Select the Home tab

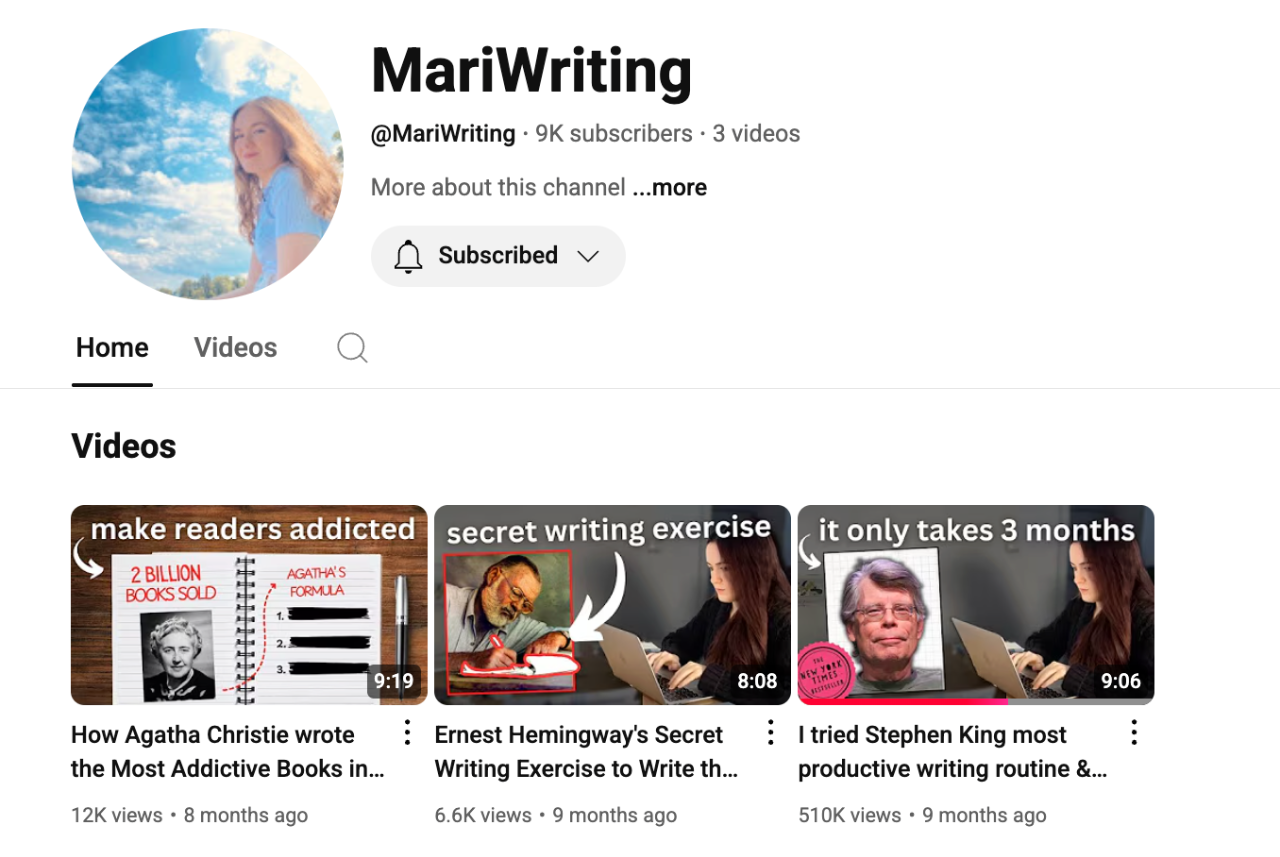coord(112,348)
